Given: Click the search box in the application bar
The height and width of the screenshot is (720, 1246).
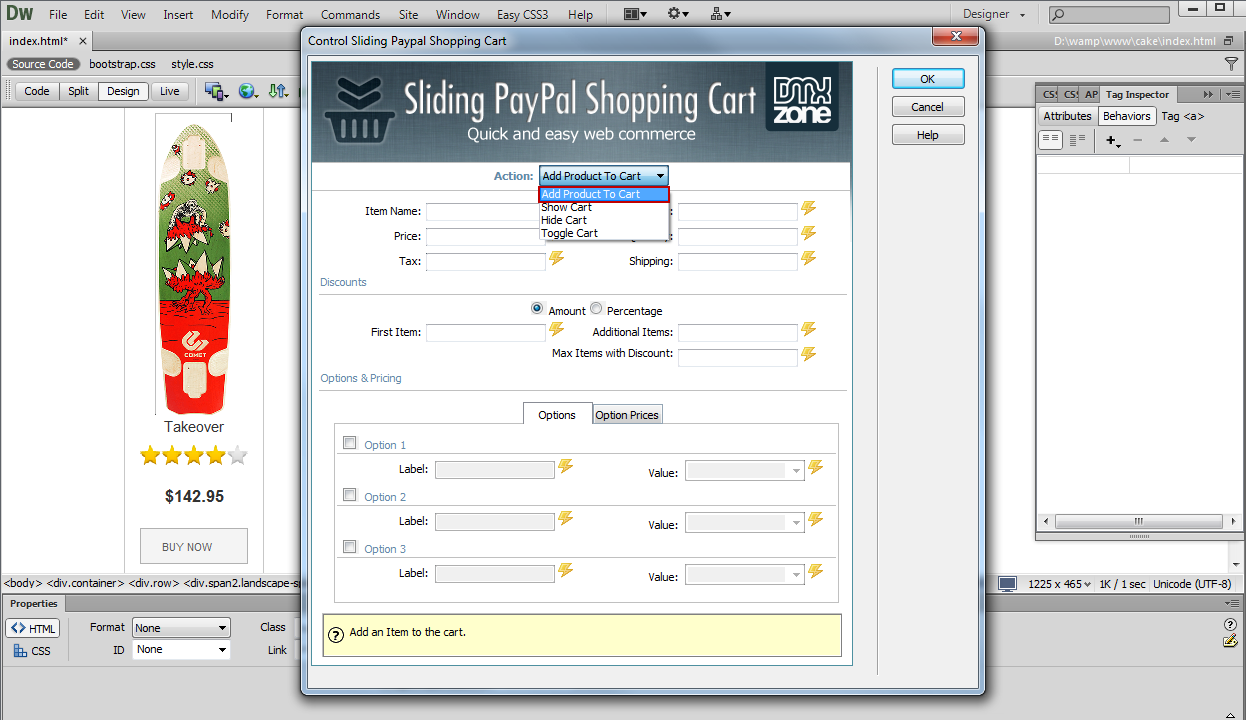Looking at the screenshot, I should (x=1110, y=15).
